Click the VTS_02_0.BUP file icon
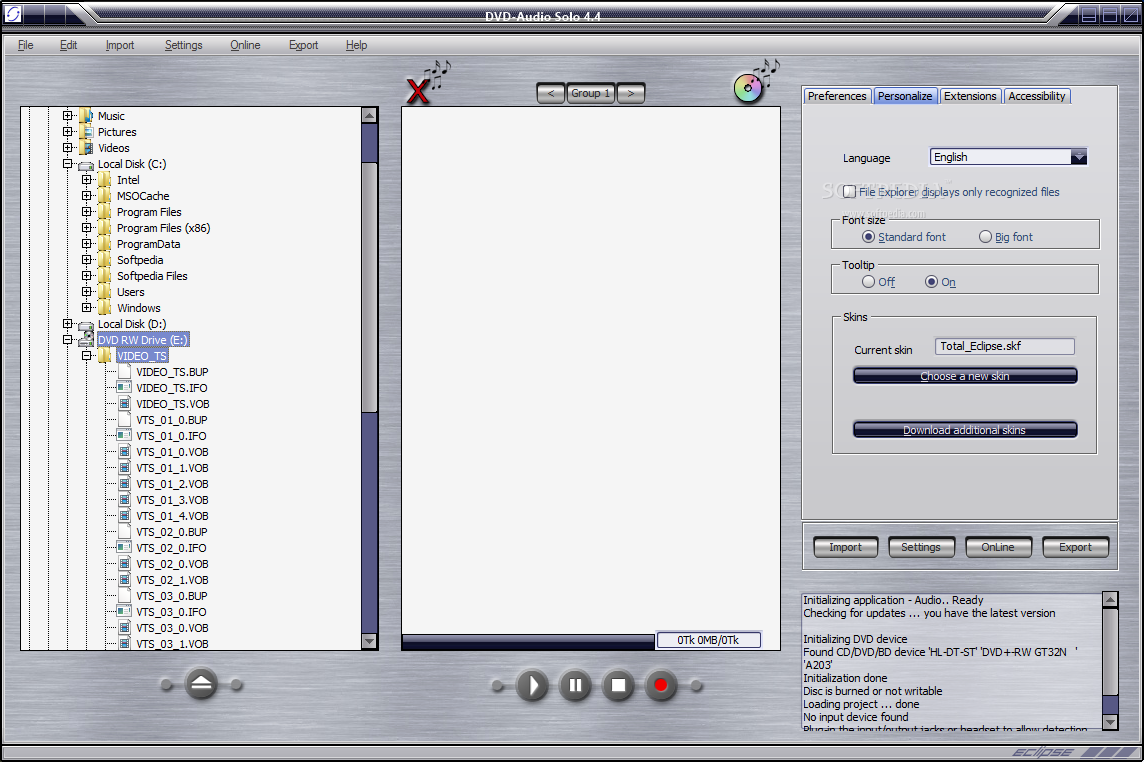Screen dimensions: 1144x762 coord(124,532)
